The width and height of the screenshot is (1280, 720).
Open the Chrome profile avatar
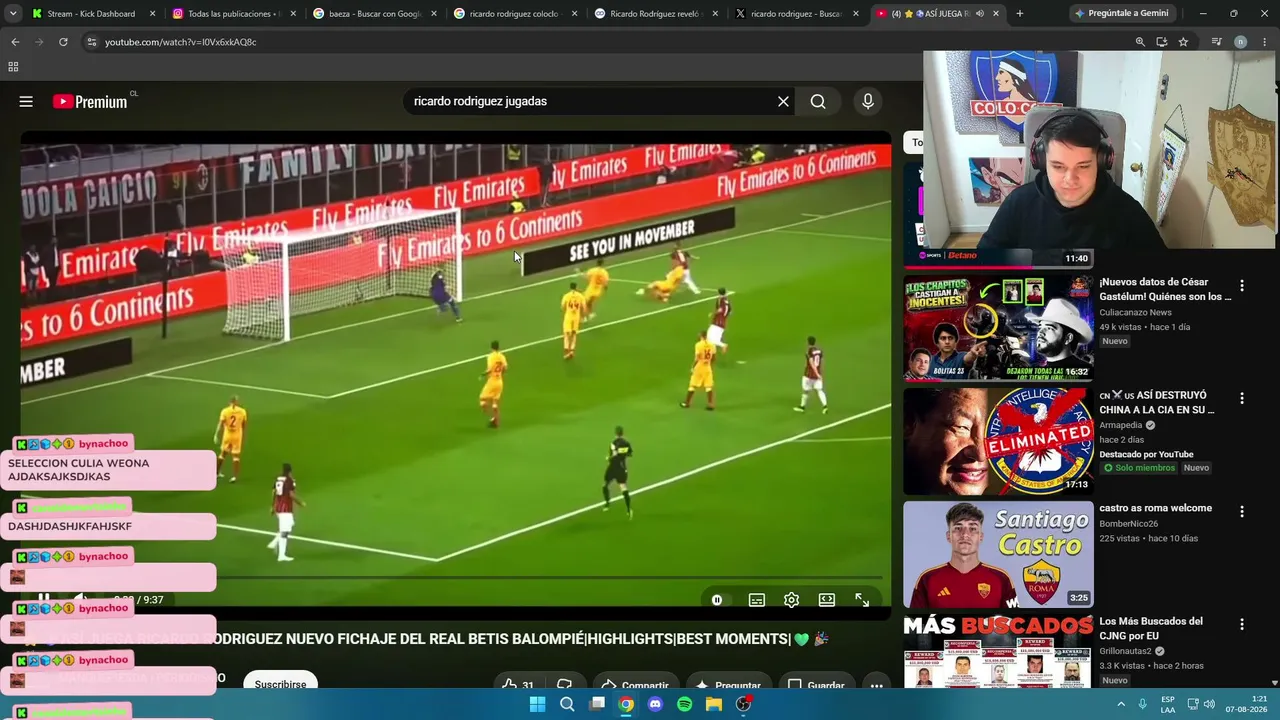1240,42
